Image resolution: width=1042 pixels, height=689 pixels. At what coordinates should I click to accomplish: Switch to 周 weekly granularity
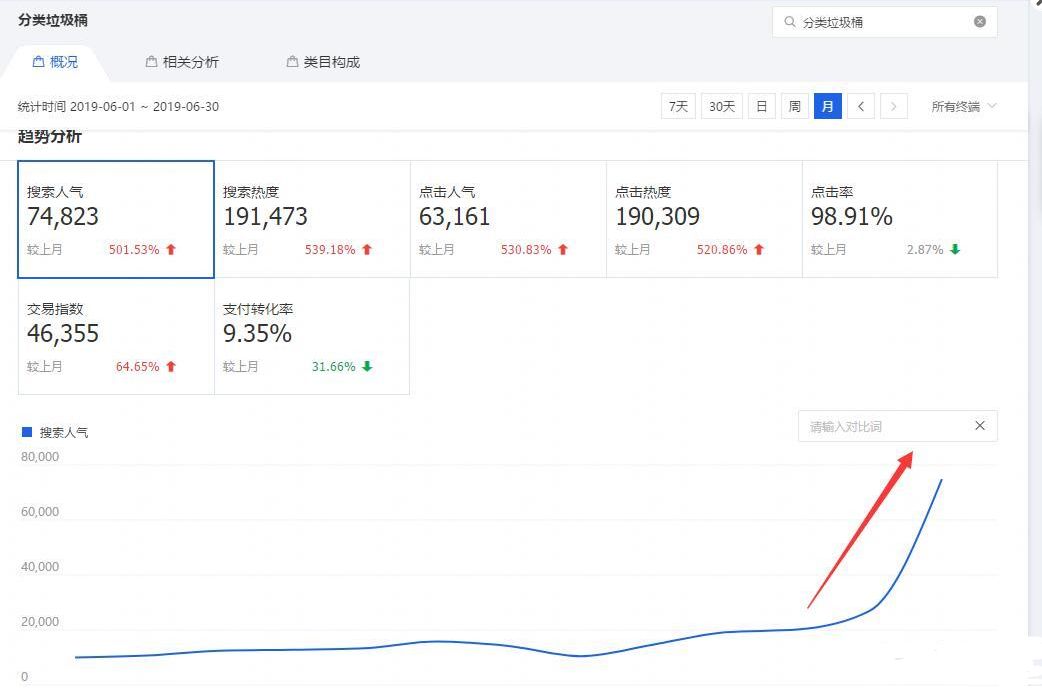click(794, 106)
